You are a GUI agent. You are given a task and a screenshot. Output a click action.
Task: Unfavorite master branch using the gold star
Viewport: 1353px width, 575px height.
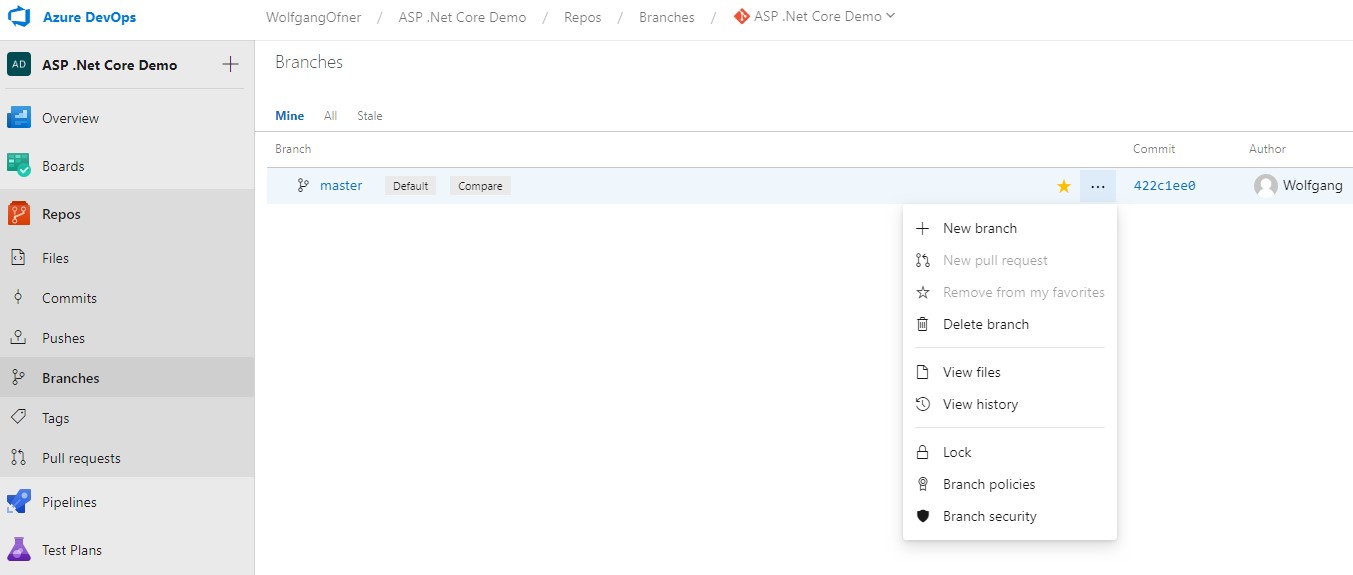click(x=1064, y=186)
